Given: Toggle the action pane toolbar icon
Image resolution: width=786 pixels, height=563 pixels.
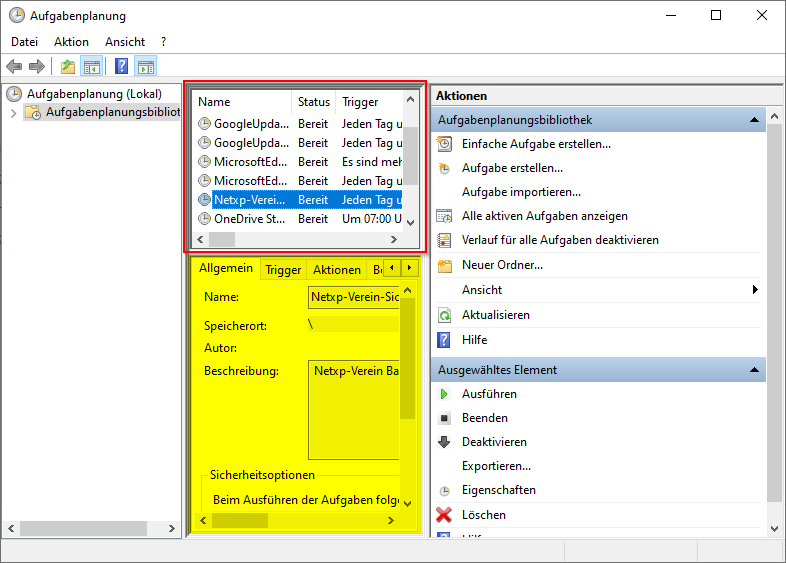Looking at the screenshot, I should [x=146, y=66].
